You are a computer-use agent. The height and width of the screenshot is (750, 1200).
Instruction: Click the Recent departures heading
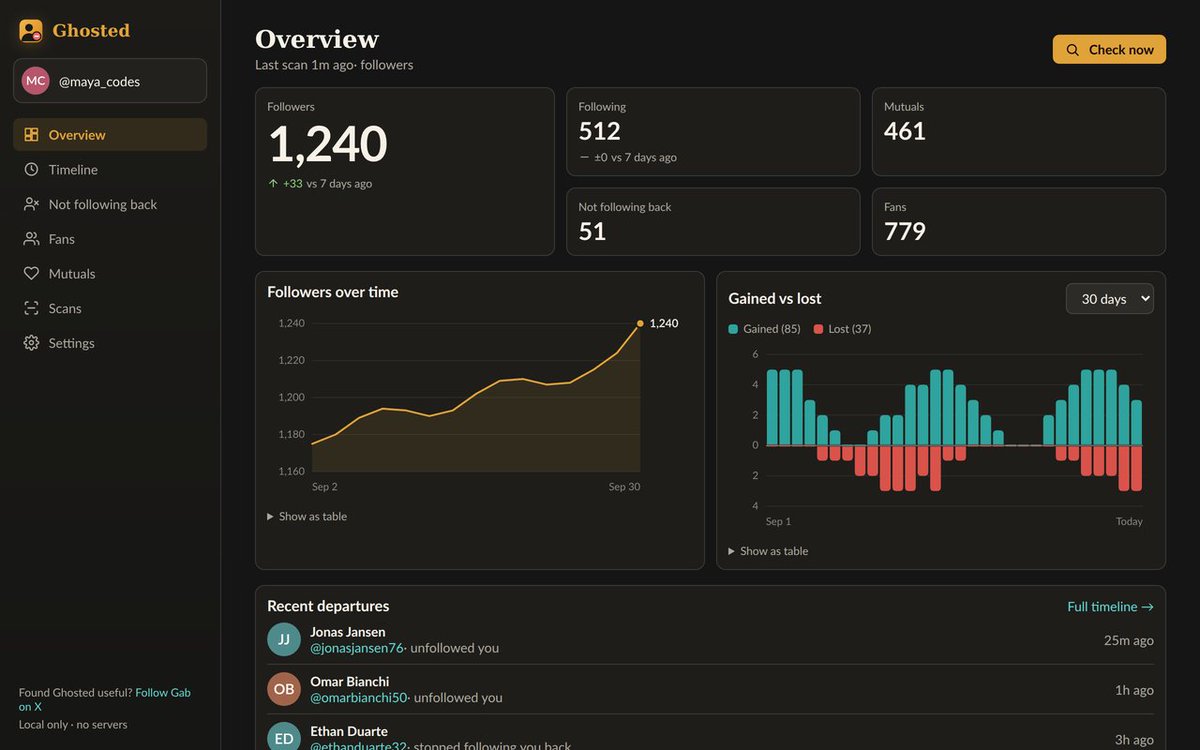328,606
